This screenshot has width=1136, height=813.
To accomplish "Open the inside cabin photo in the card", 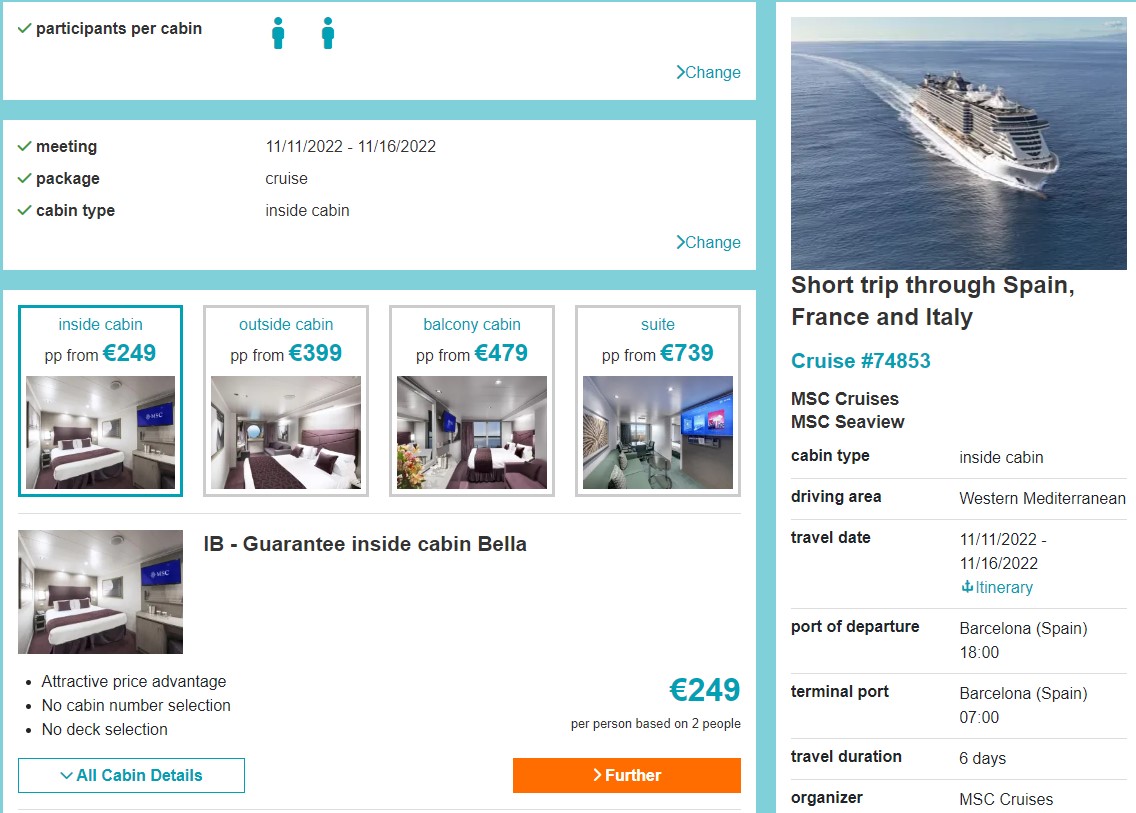I will 100,432.
